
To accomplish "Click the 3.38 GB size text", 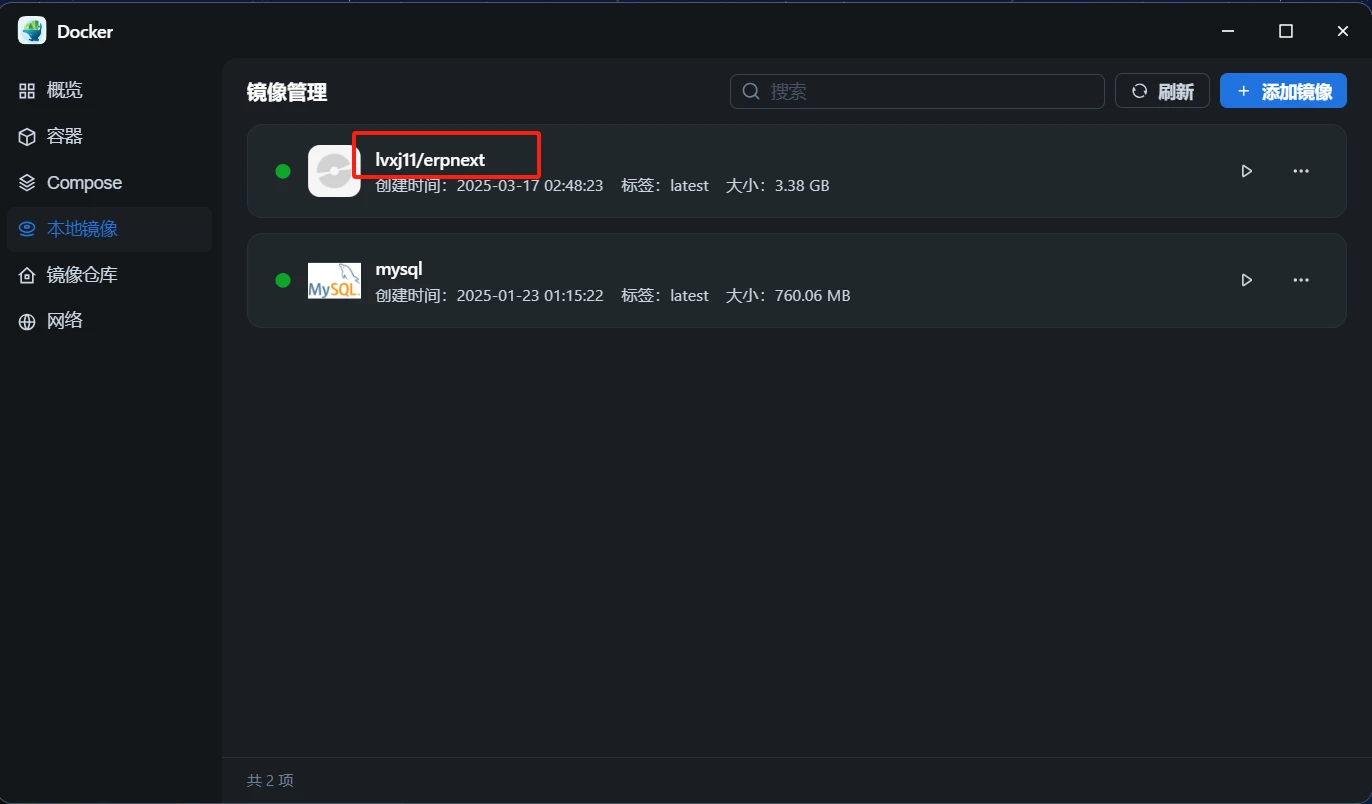I will click(x=802, y=186).
